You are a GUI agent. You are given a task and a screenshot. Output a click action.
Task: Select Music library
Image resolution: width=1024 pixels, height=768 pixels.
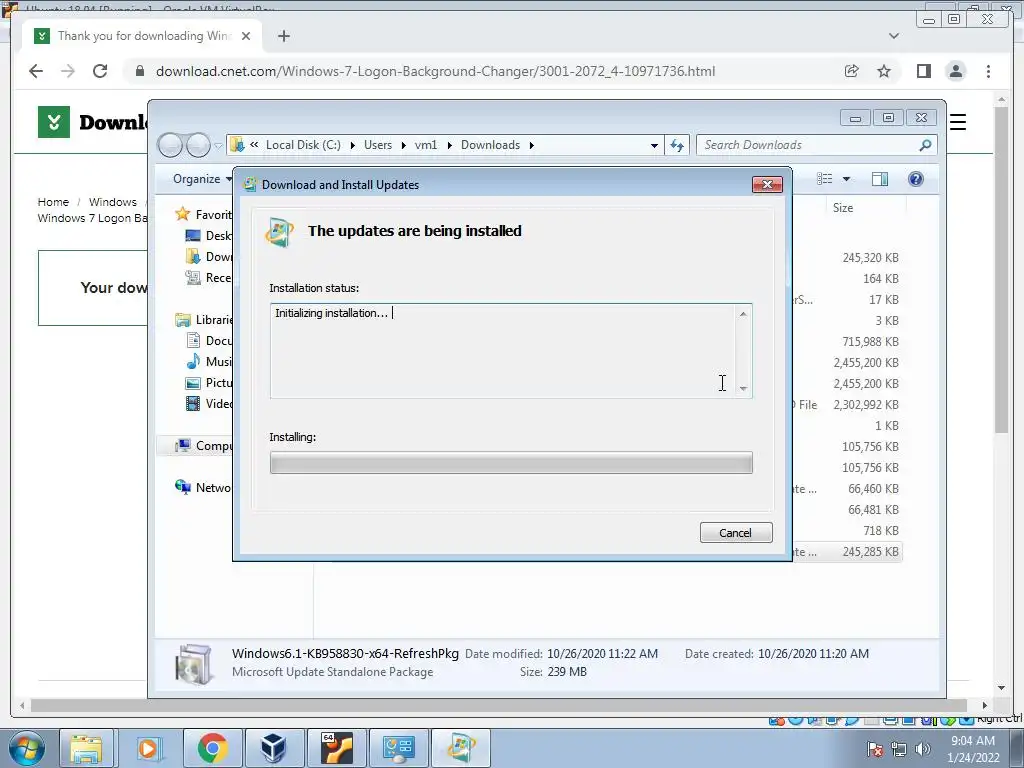pyautogui.click(x=208, y=361)
